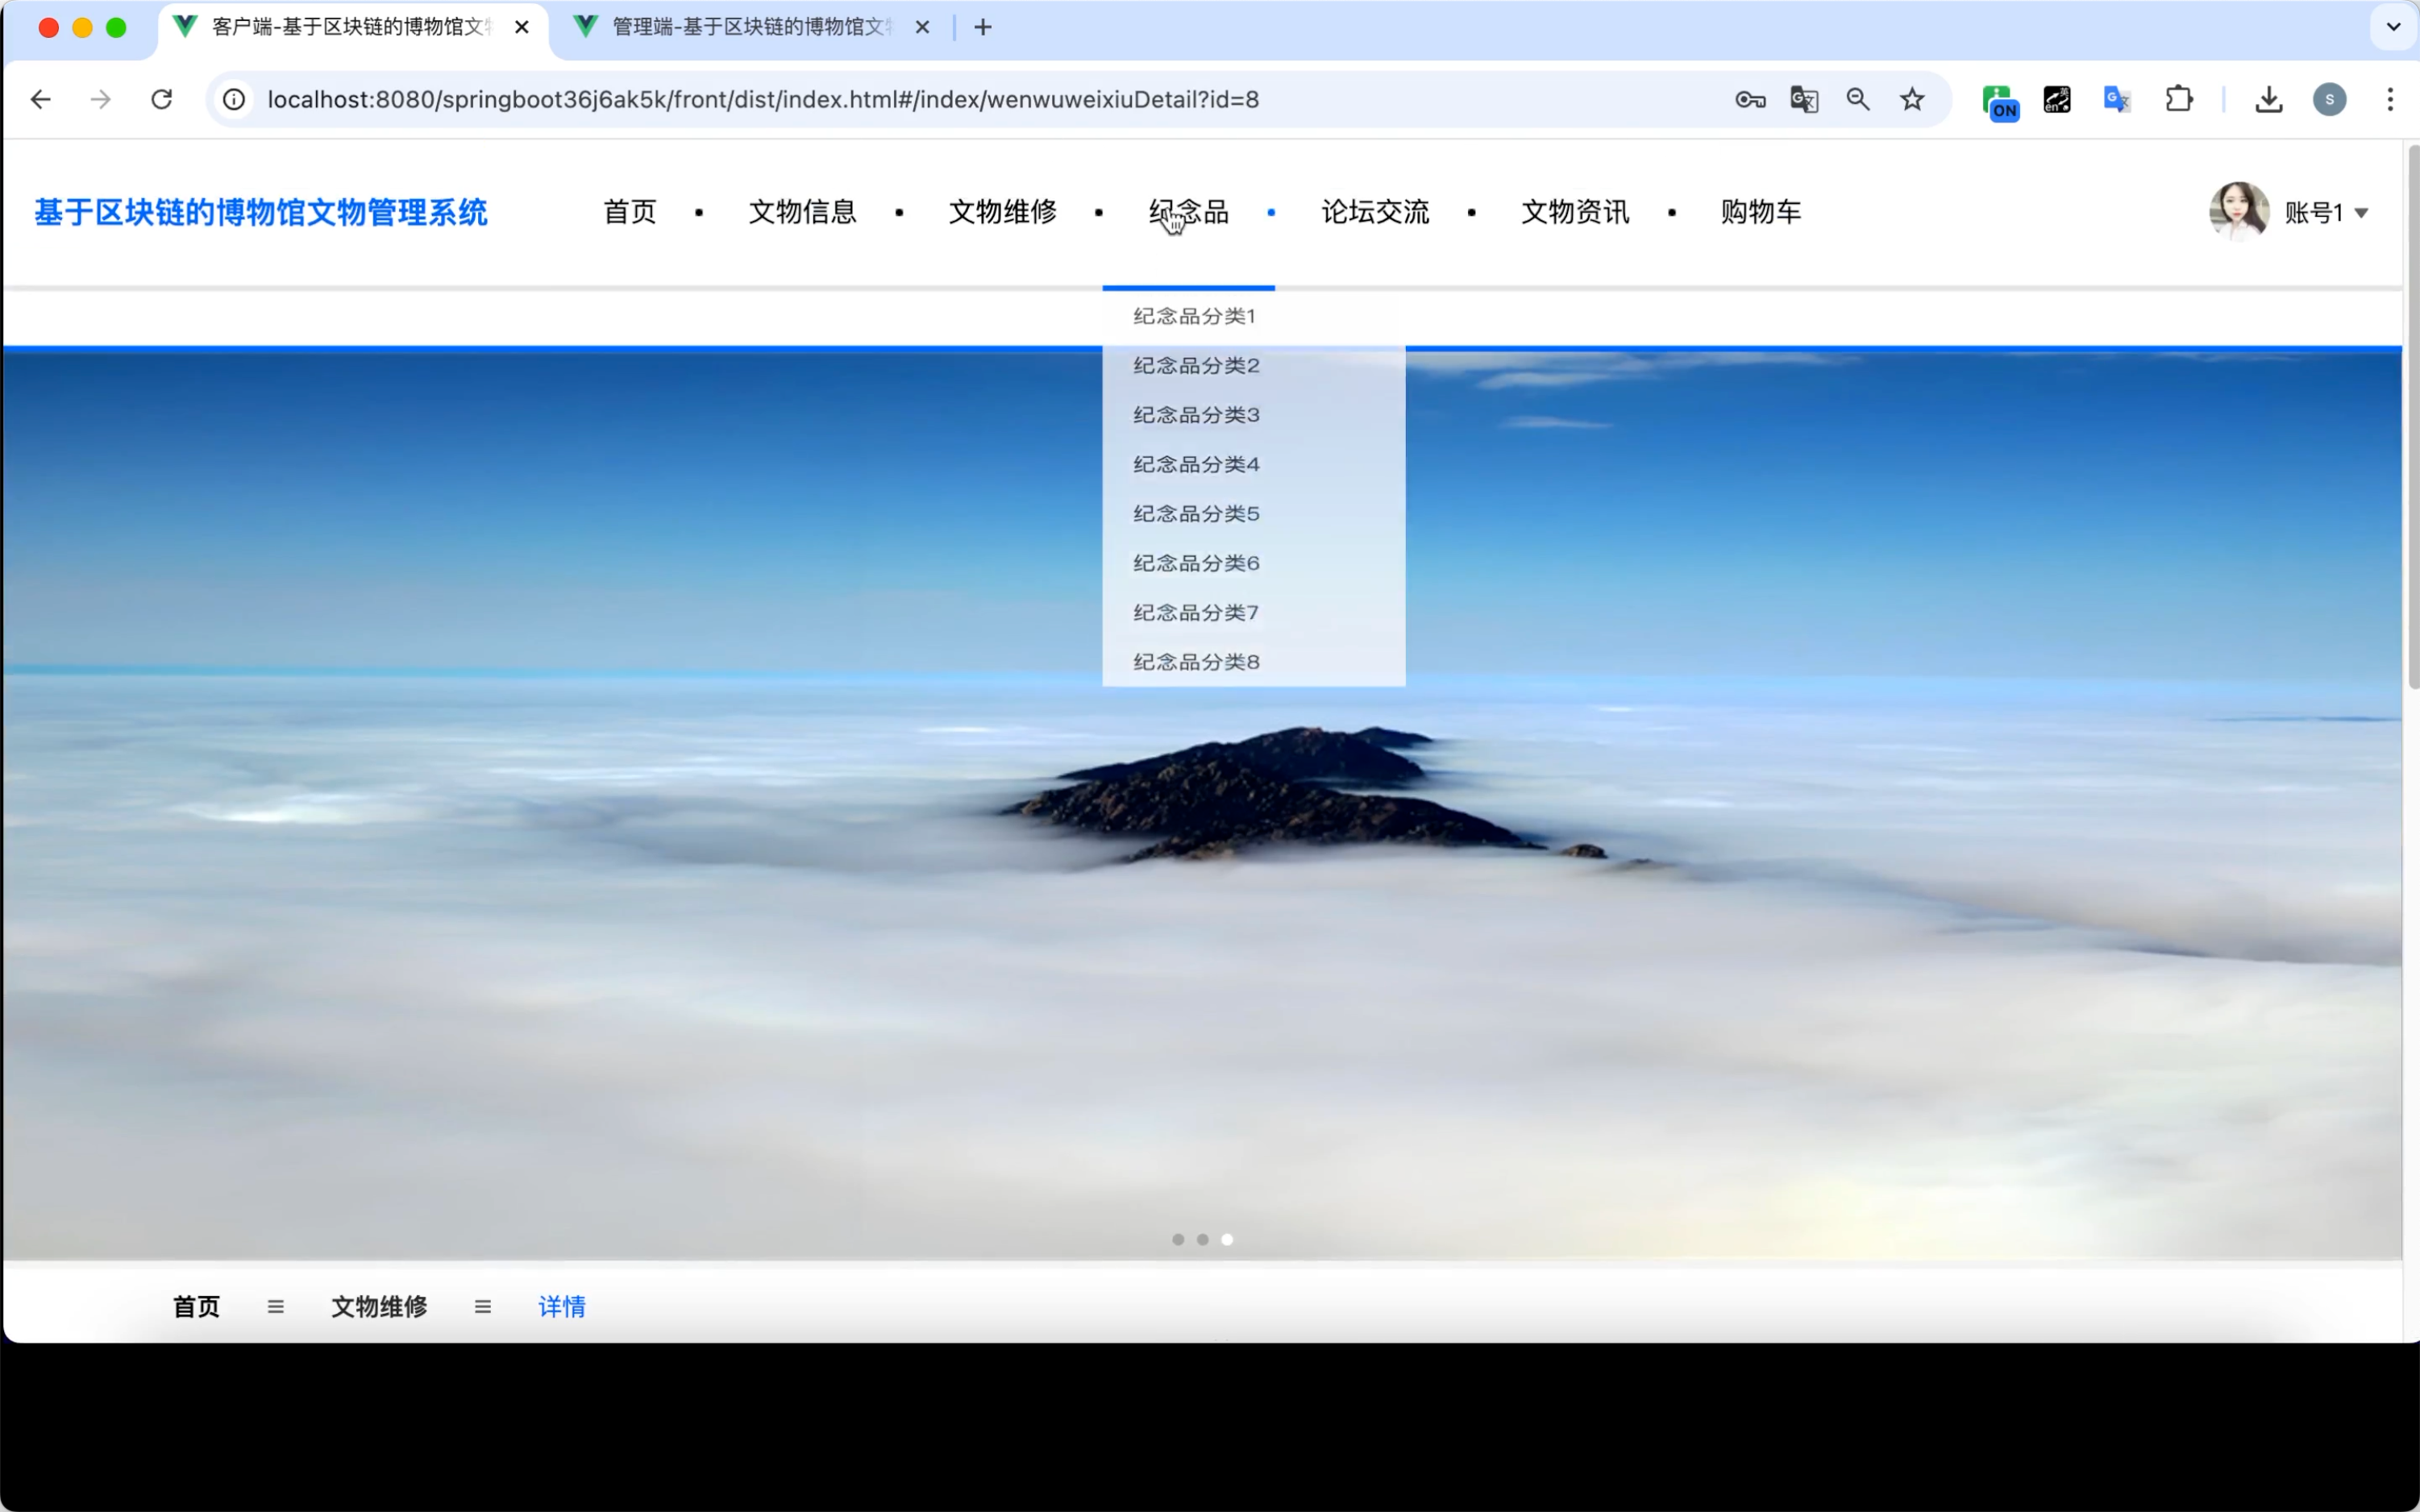Screen dimensions: 2420x1512
Task: Choose 纪念品分类3 from the dropdown
Action: [1254, 415]
